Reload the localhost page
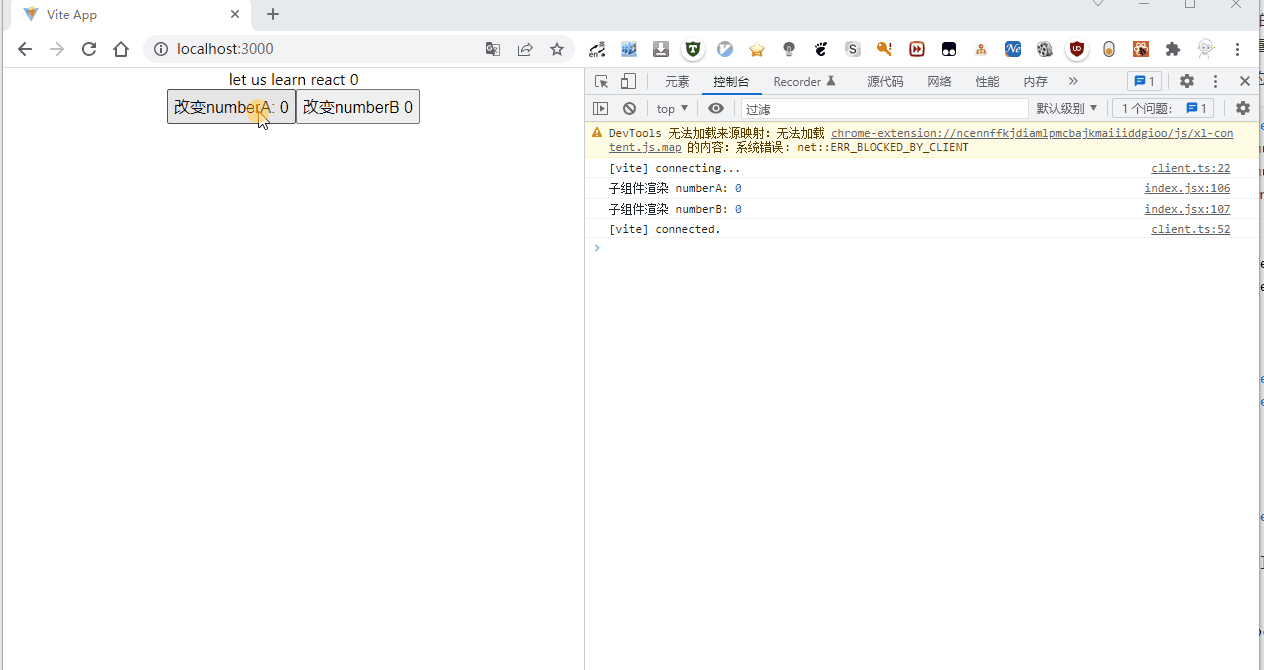This screenshot has height=670, width=1264. click(89, 49)
